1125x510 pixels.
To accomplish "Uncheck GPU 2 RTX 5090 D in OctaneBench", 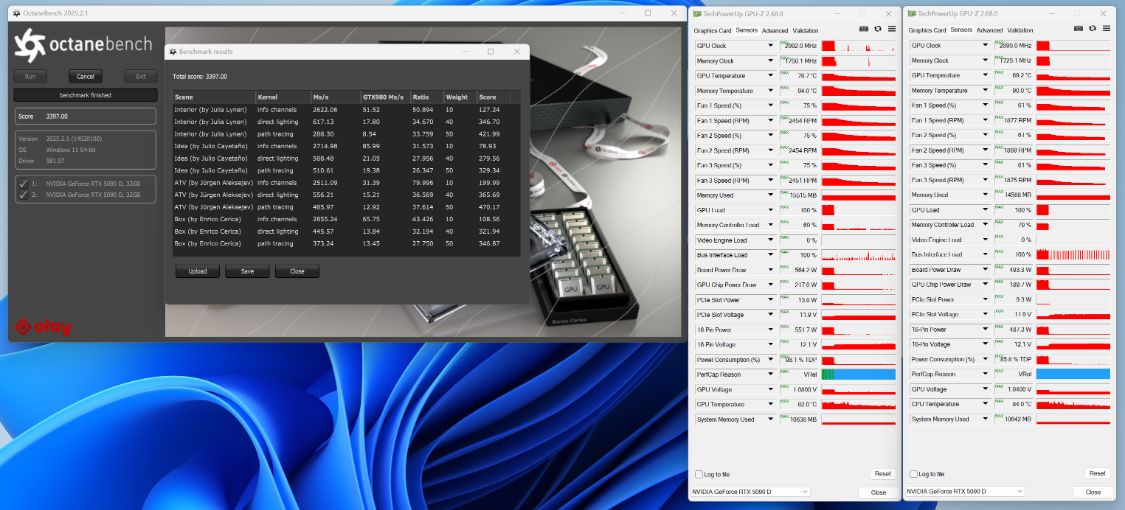I will click(23, 194).
